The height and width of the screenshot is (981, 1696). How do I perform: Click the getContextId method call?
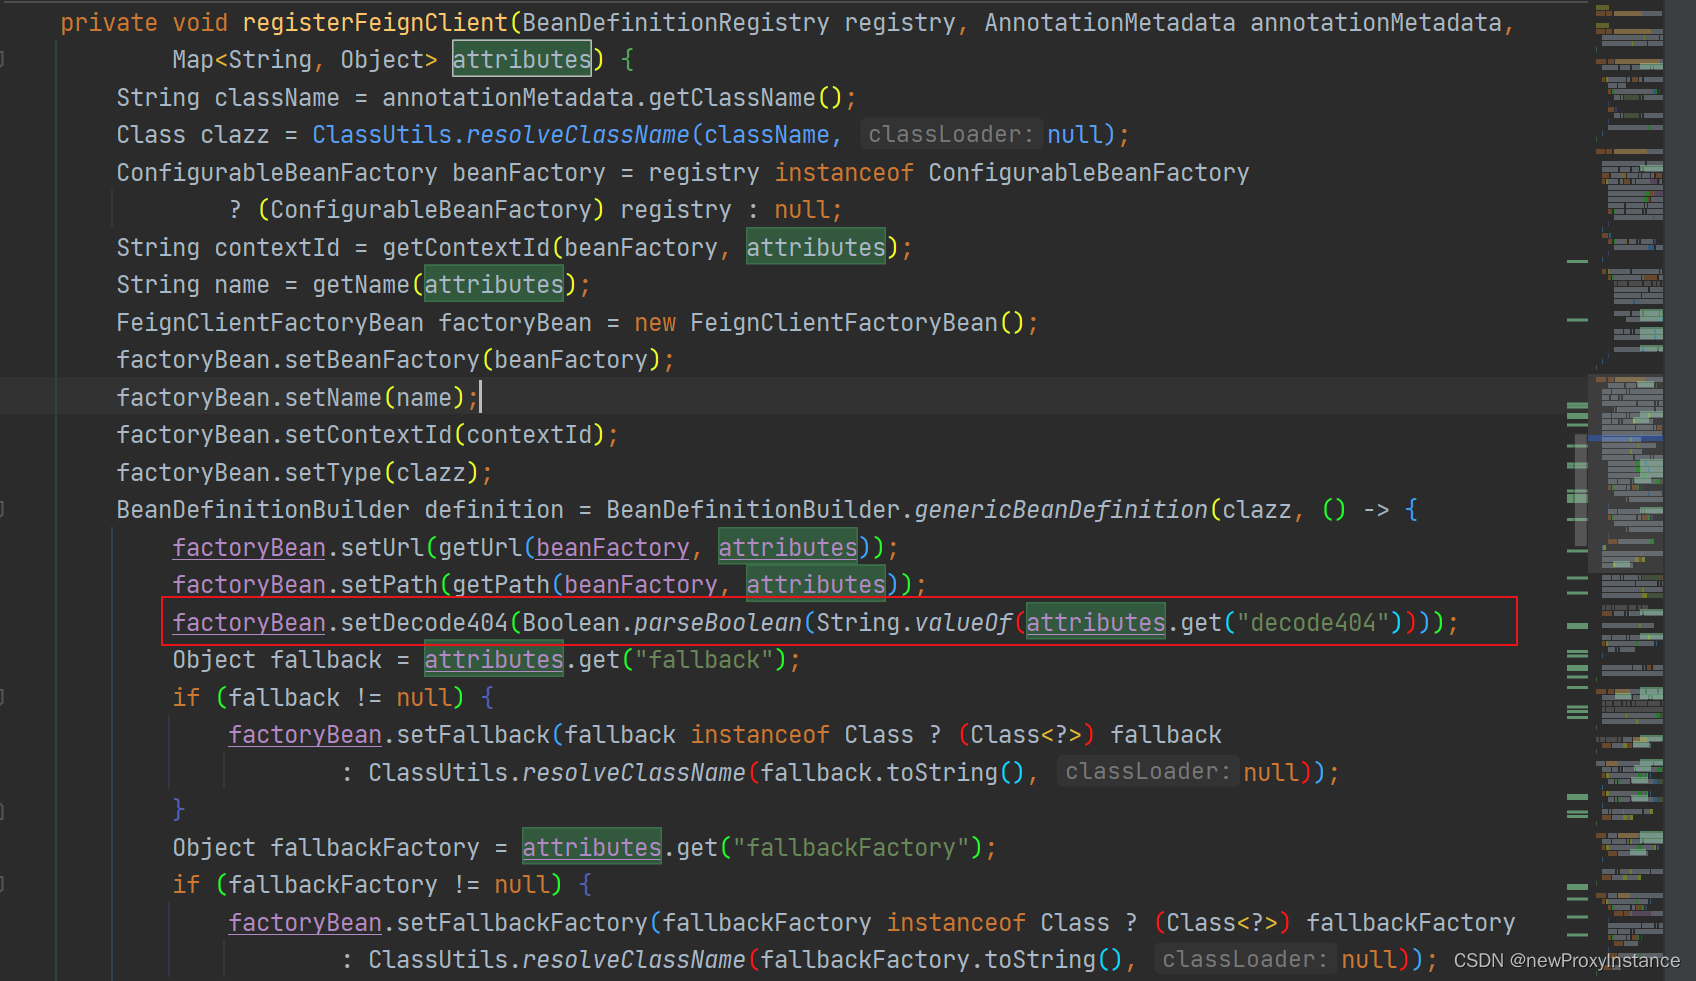click(x=466, y=247)
